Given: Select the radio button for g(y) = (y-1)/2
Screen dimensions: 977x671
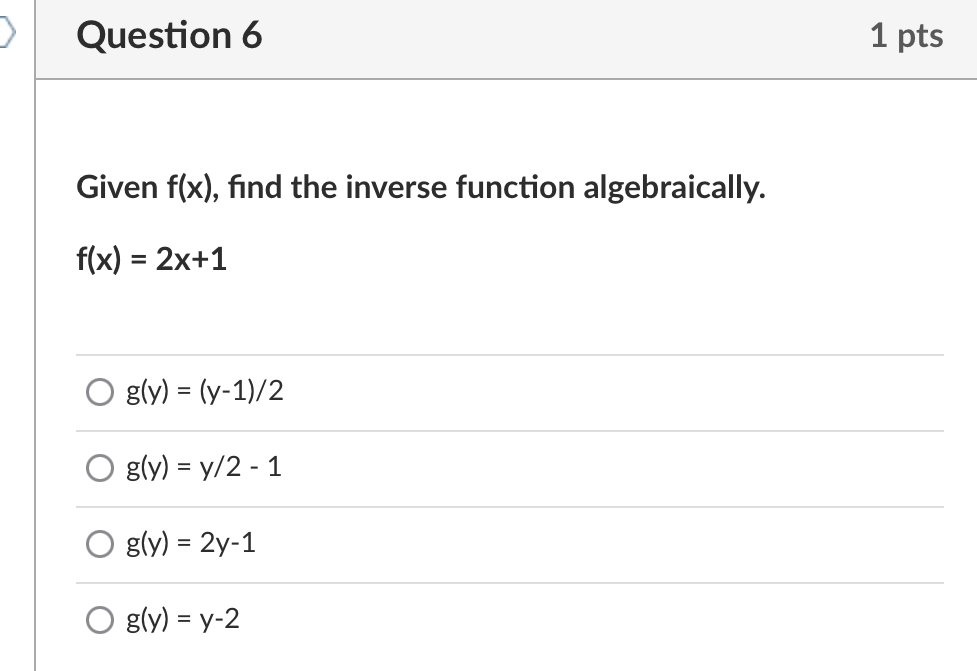Looking at the screenshot, I should pyautogui.click(x=100, y=393).
